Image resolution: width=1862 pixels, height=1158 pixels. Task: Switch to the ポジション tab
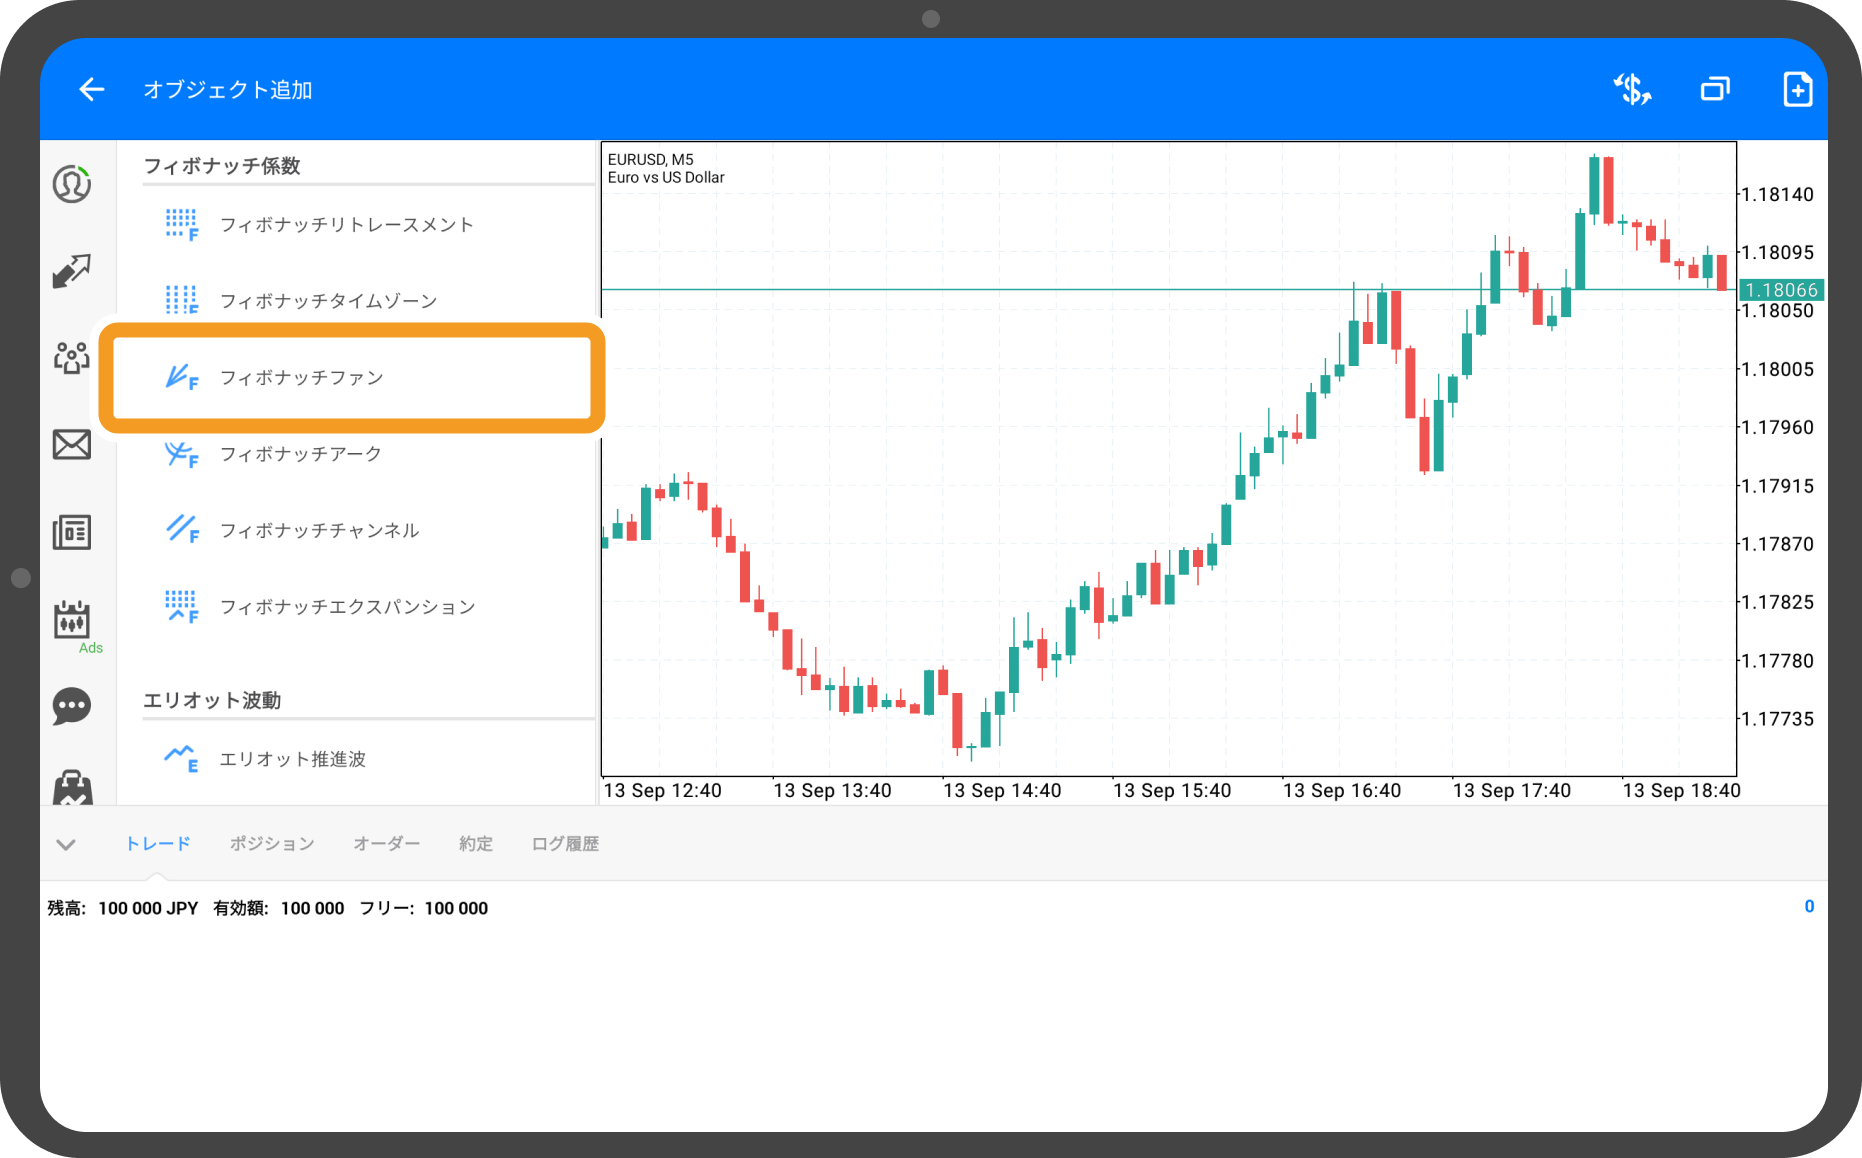point(272,844)
